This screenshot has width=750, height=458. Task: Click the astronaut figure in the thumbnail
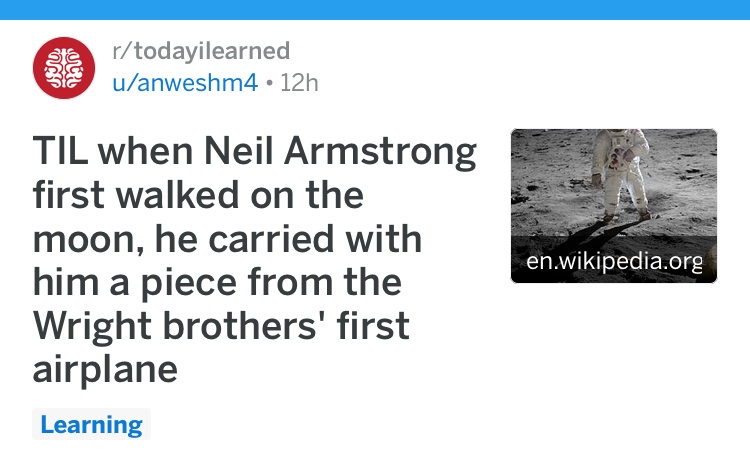tap(622, 172)
